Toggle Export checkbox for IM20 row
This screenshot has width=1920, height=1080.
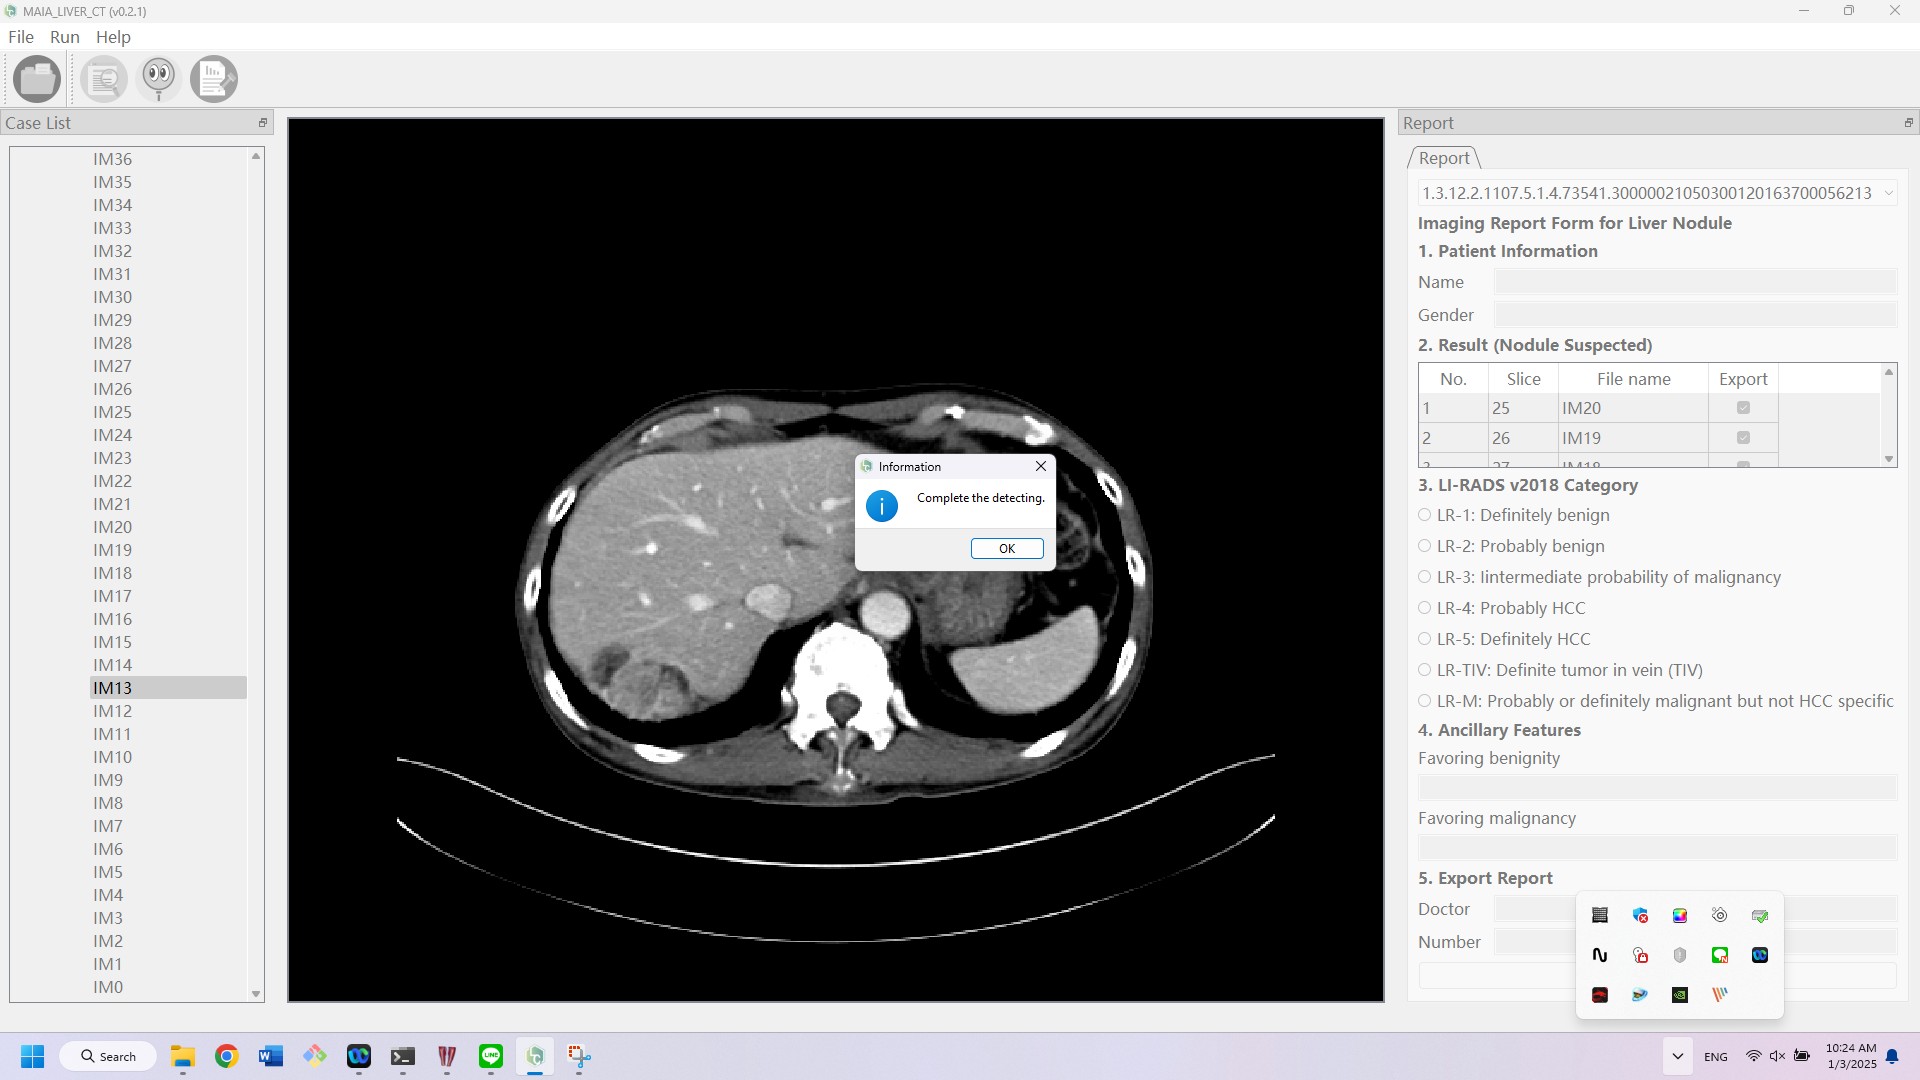[x=1743, y=408]
